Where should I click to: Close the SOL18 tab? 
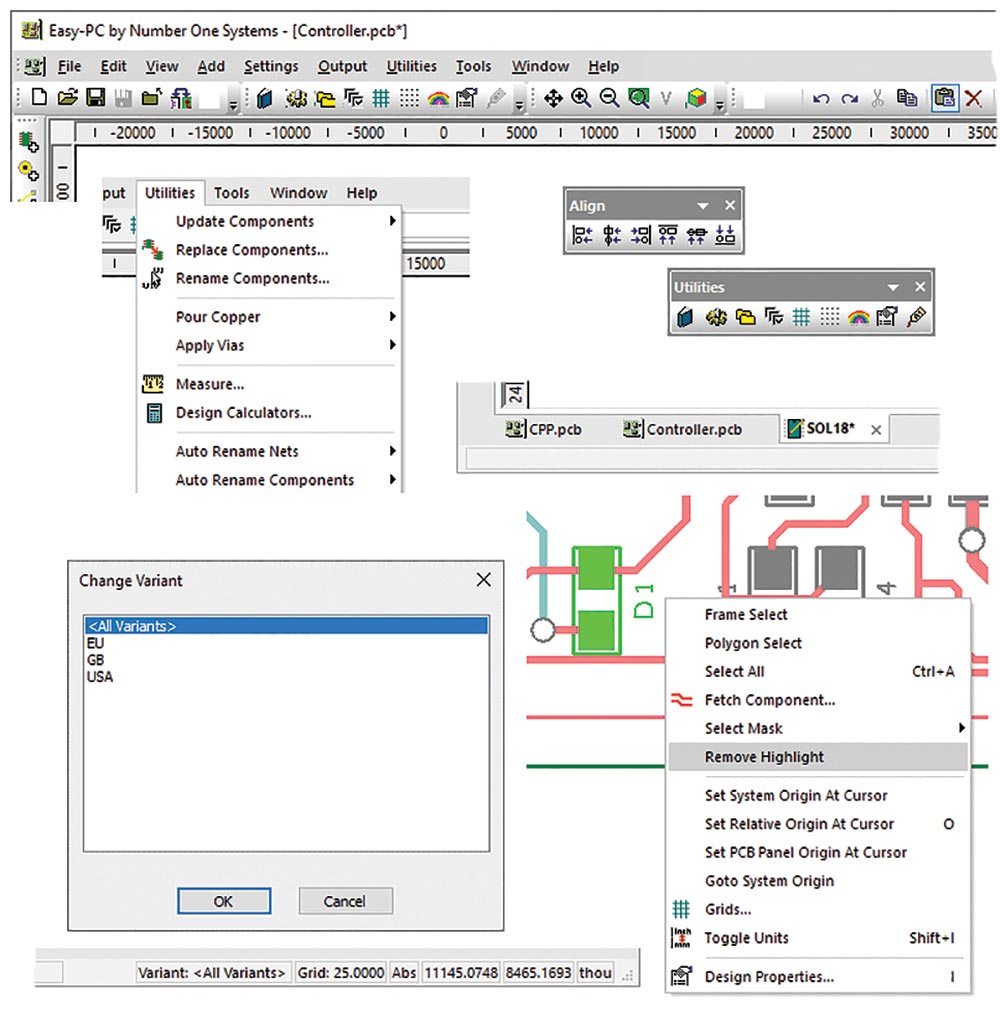click(876, 430)
